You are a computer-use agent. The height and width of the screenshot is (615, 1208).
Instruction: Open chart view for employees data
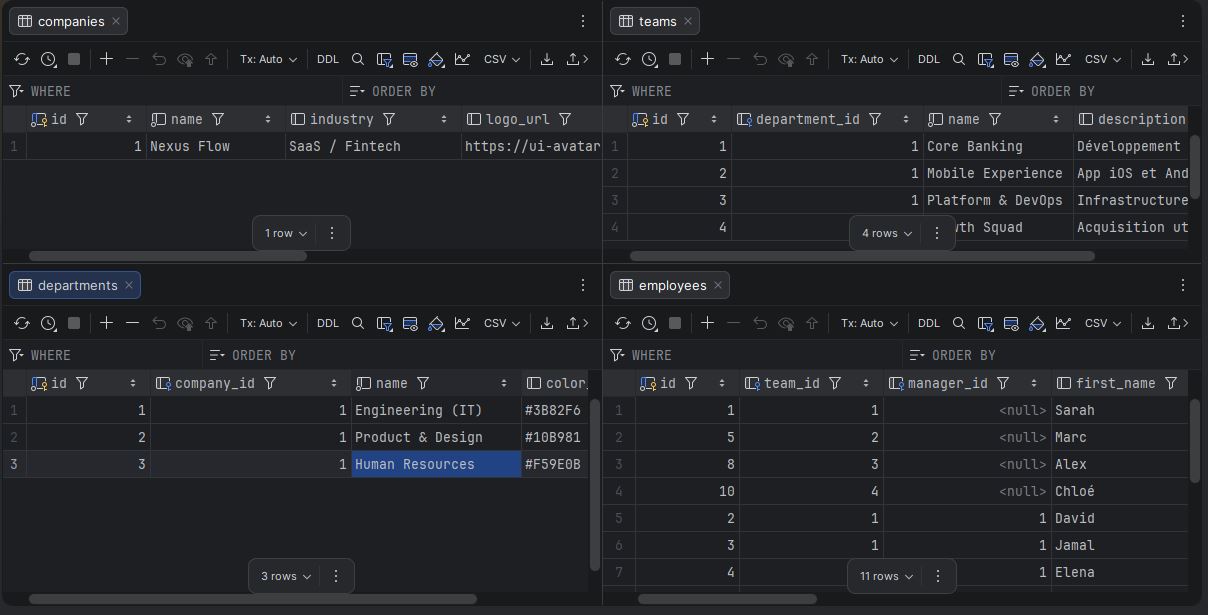coord(1063,323)
